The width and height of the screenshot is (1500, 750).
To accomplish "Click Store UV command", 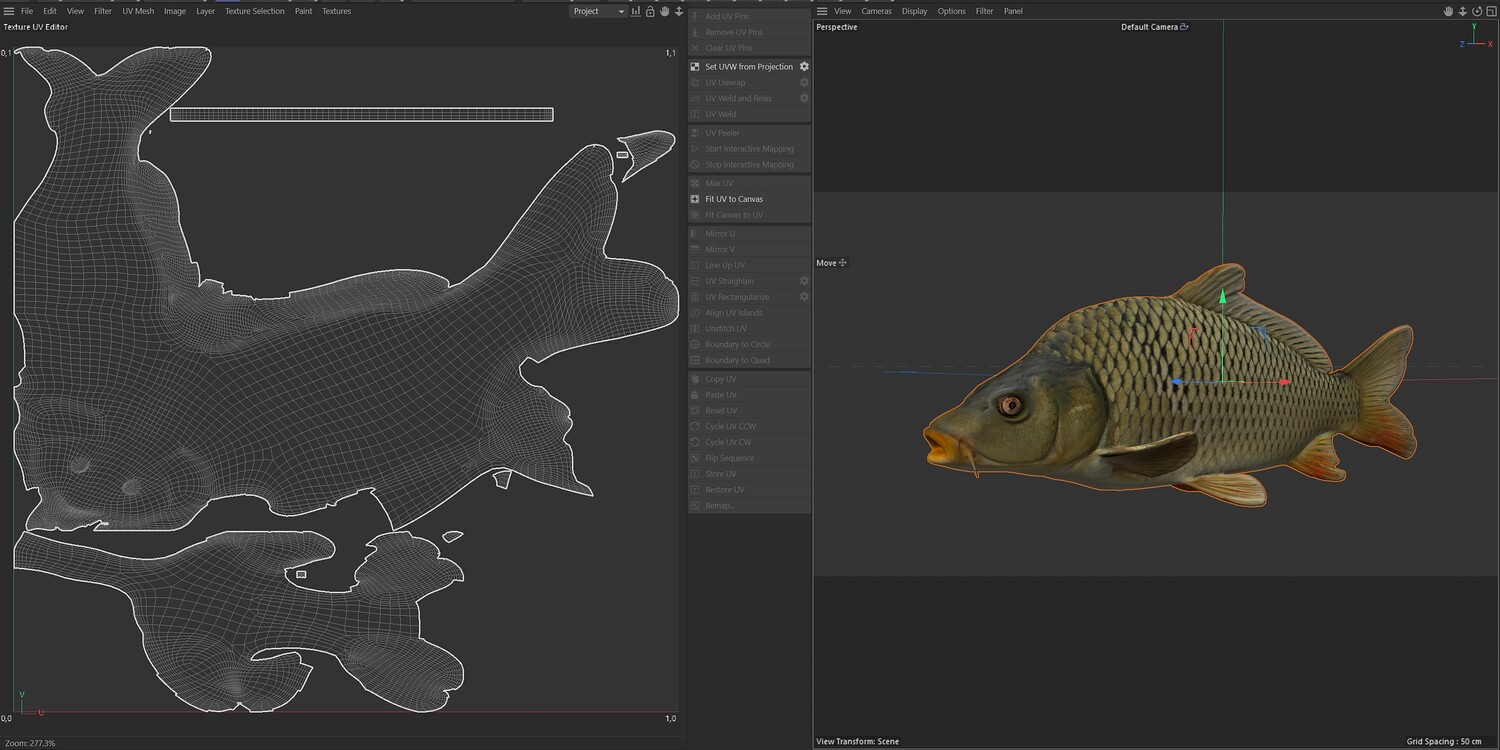I will click(x=750, y=474).
